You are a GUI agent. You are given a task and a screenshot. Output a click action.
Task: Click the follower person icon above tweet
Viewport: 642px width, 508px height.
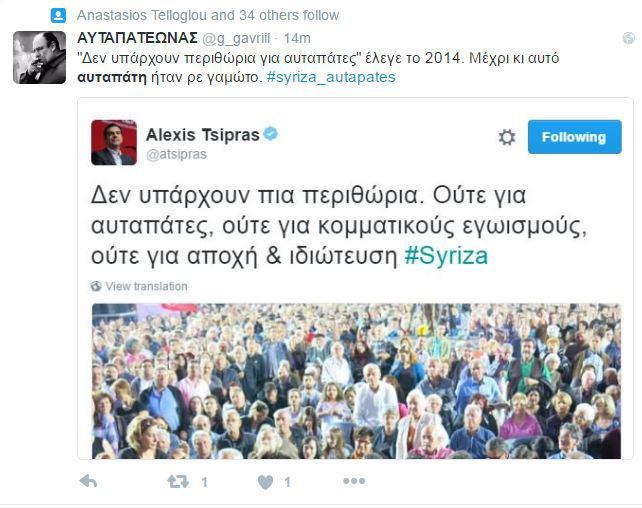(x=58, y=16)
